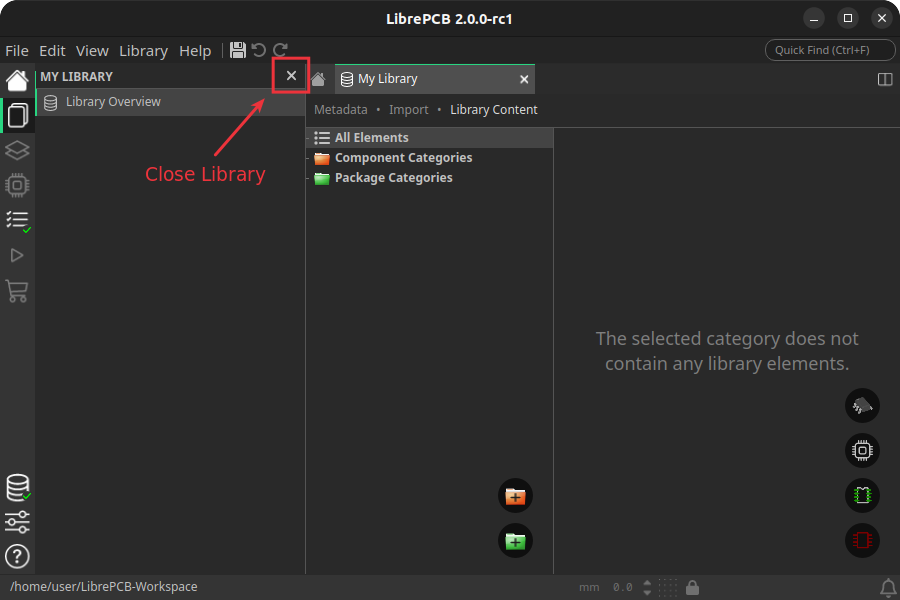Screen dimensions: 900x600
Task: Click the green-pinned component chip button
Action: point(862,494)
